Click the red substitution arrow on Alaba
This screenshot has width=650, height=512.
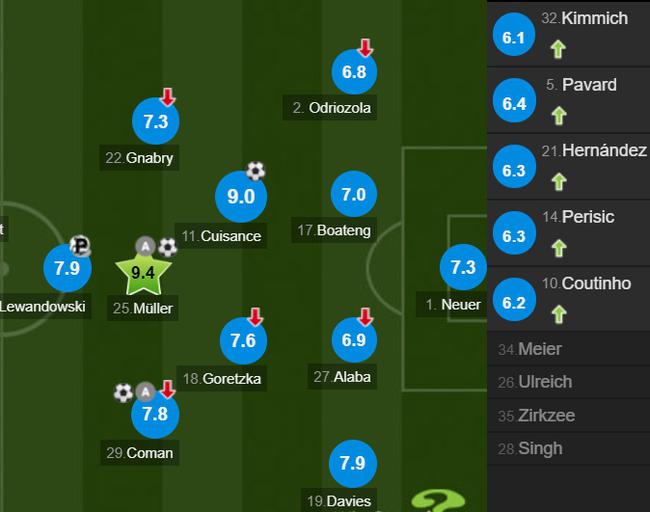click(365, 317)
